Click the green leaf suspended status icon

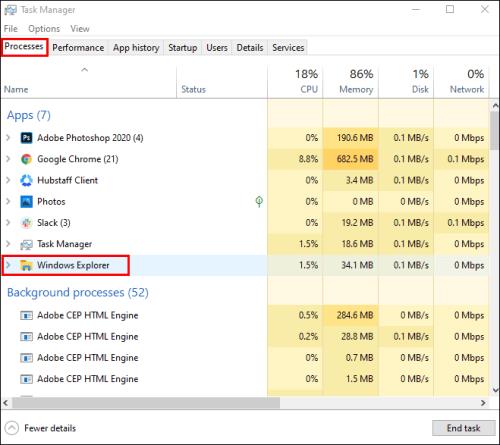coord(259,201)
